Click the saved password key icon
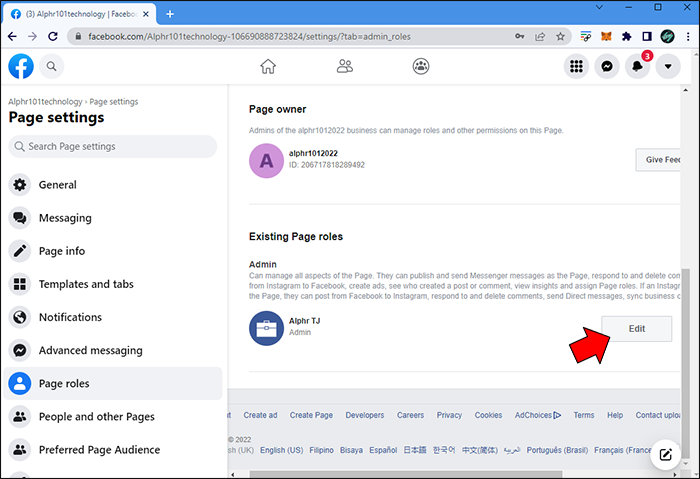Viewport: 700px width, 479px height. (x=520, y=37)
